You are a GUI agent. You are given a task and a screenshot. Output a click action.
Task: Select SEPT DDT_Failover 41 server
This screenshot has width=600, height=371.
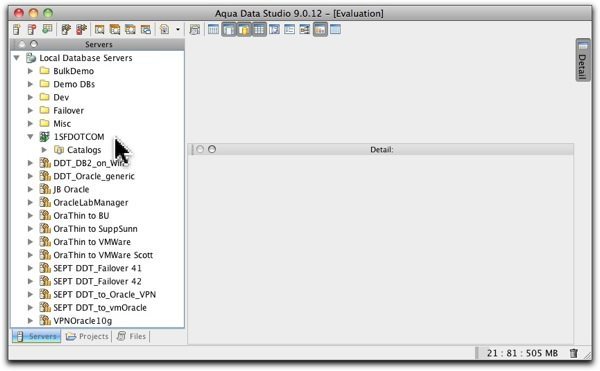point(97,268)
